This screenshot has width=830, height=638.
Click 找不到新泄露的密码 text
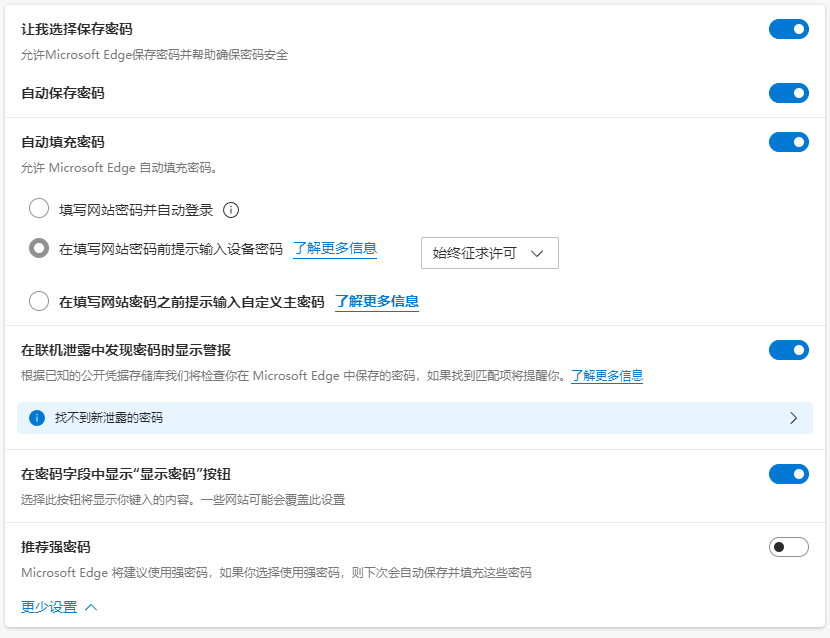109,418
